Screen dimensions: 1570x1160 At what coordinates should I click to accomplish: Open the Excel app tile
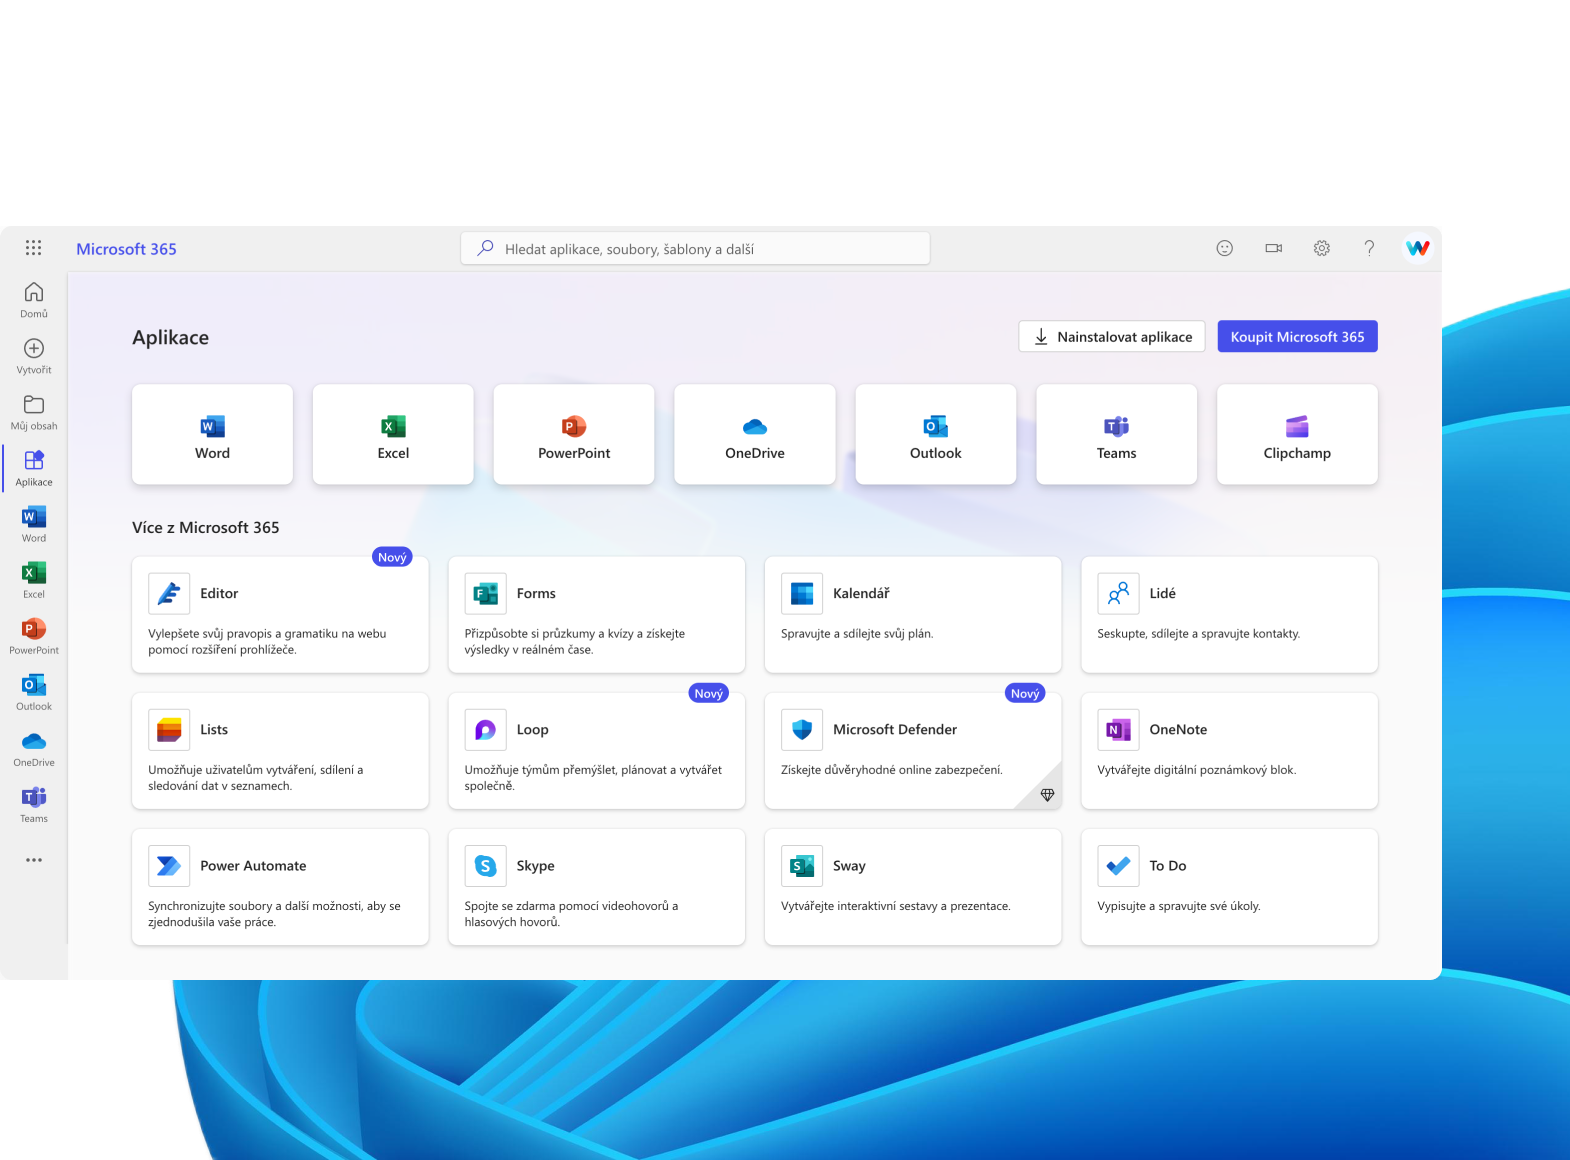coord(393,434)
